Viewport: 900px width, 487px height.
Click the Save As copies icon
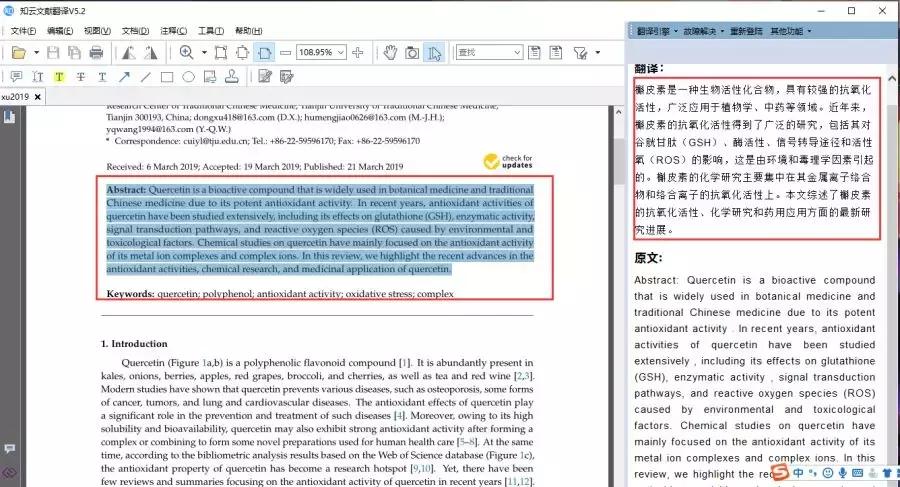(74, 53)
